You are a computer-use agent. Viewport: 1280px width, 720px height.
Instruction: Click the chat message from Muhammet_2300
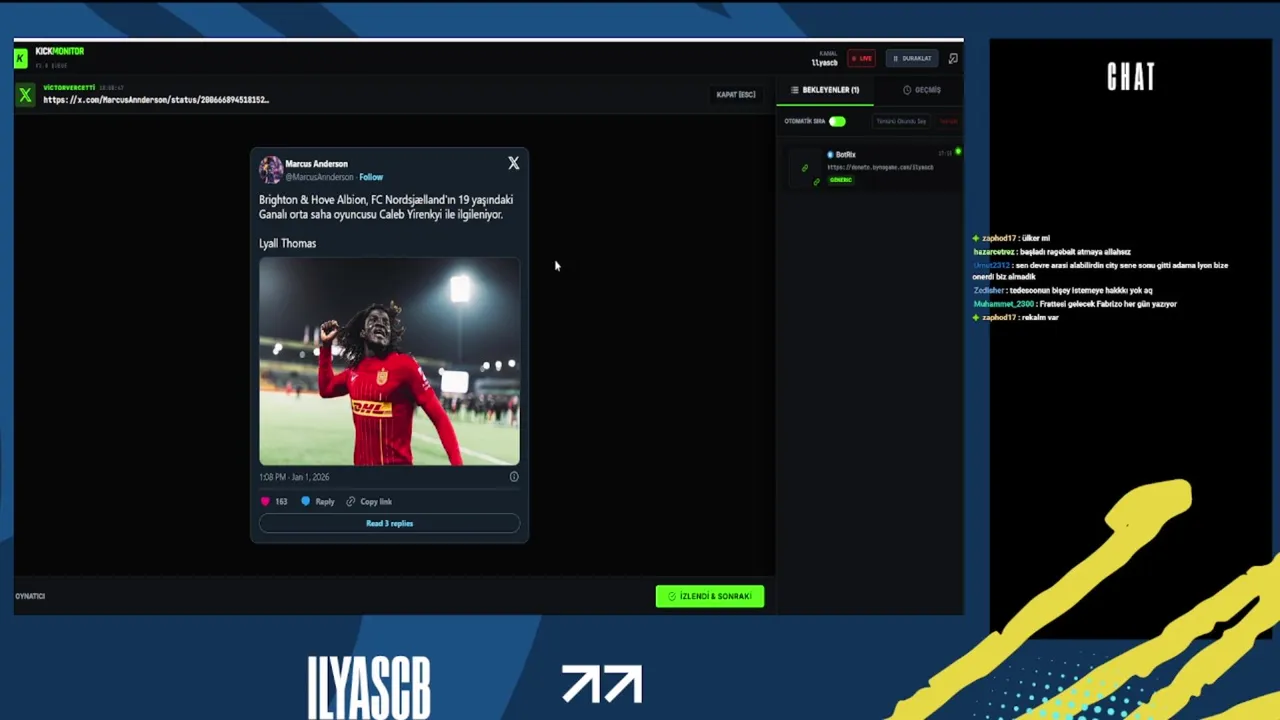[1075, 303]
